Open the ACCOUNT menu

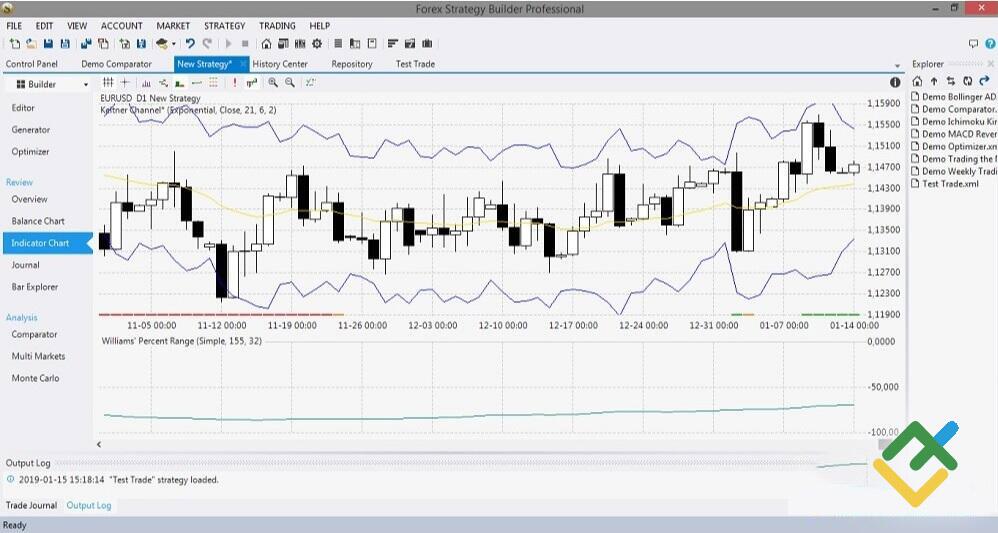pos(122,26)
